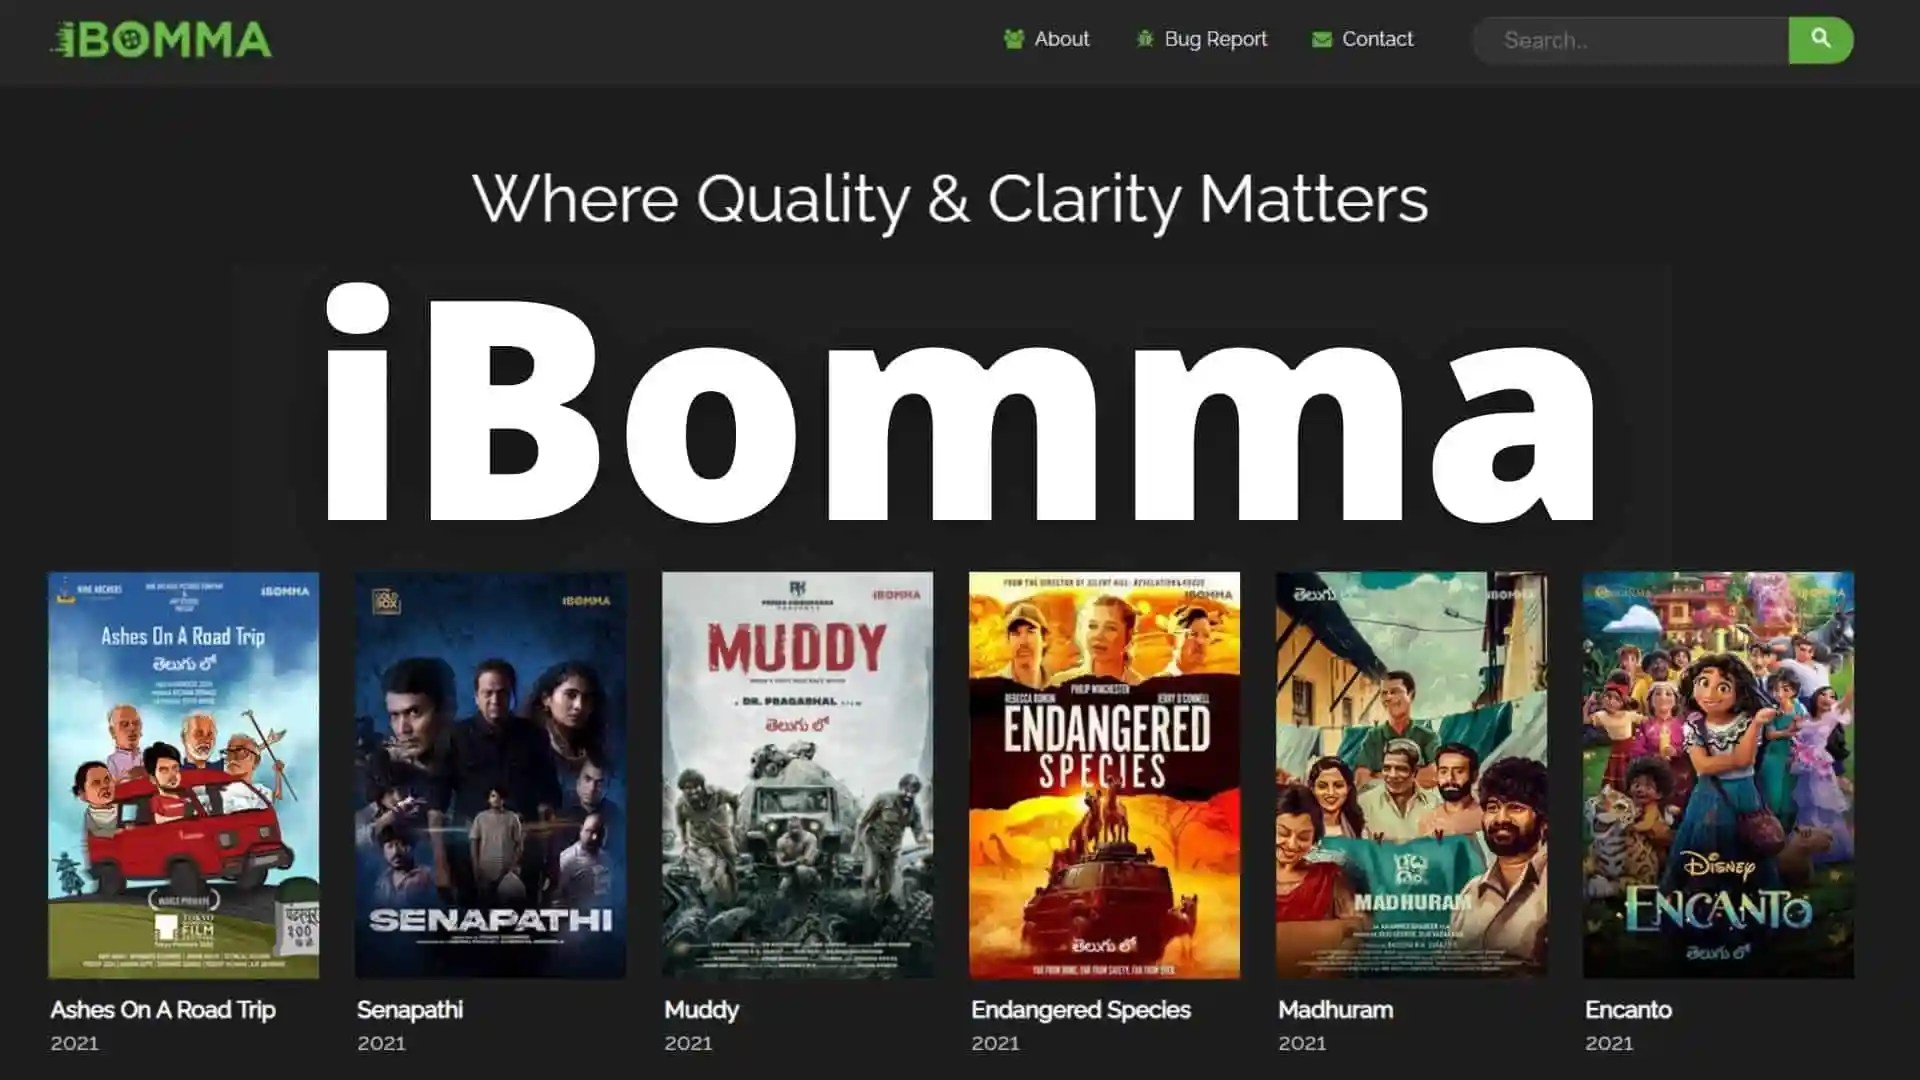1920x1080 pixels.
Task: Select the Encanto movie poster
Action: pyautogui.click(x=1718, y=775)
